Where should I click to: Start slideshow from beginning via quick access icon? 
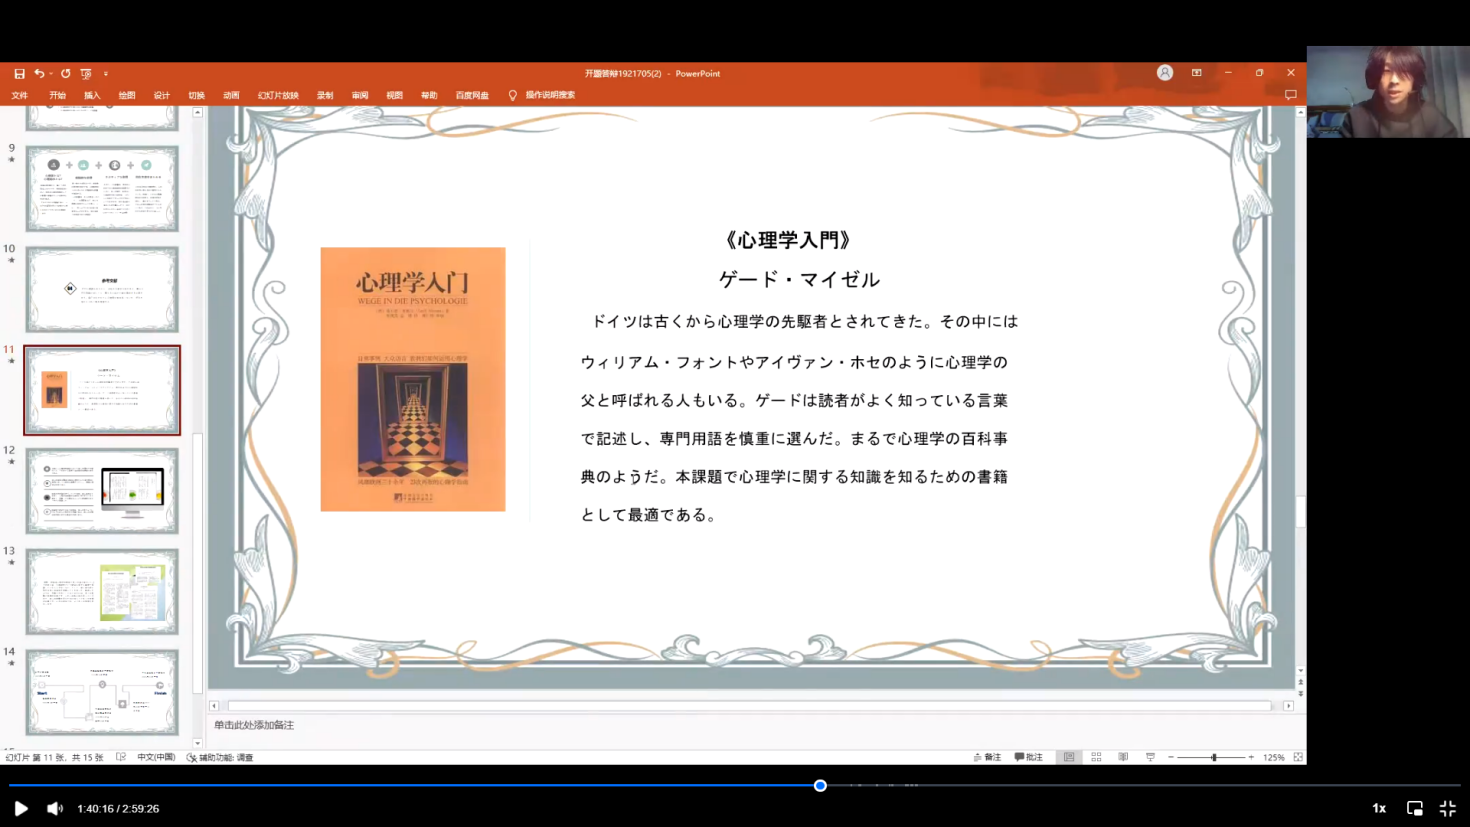pos(86,73)
